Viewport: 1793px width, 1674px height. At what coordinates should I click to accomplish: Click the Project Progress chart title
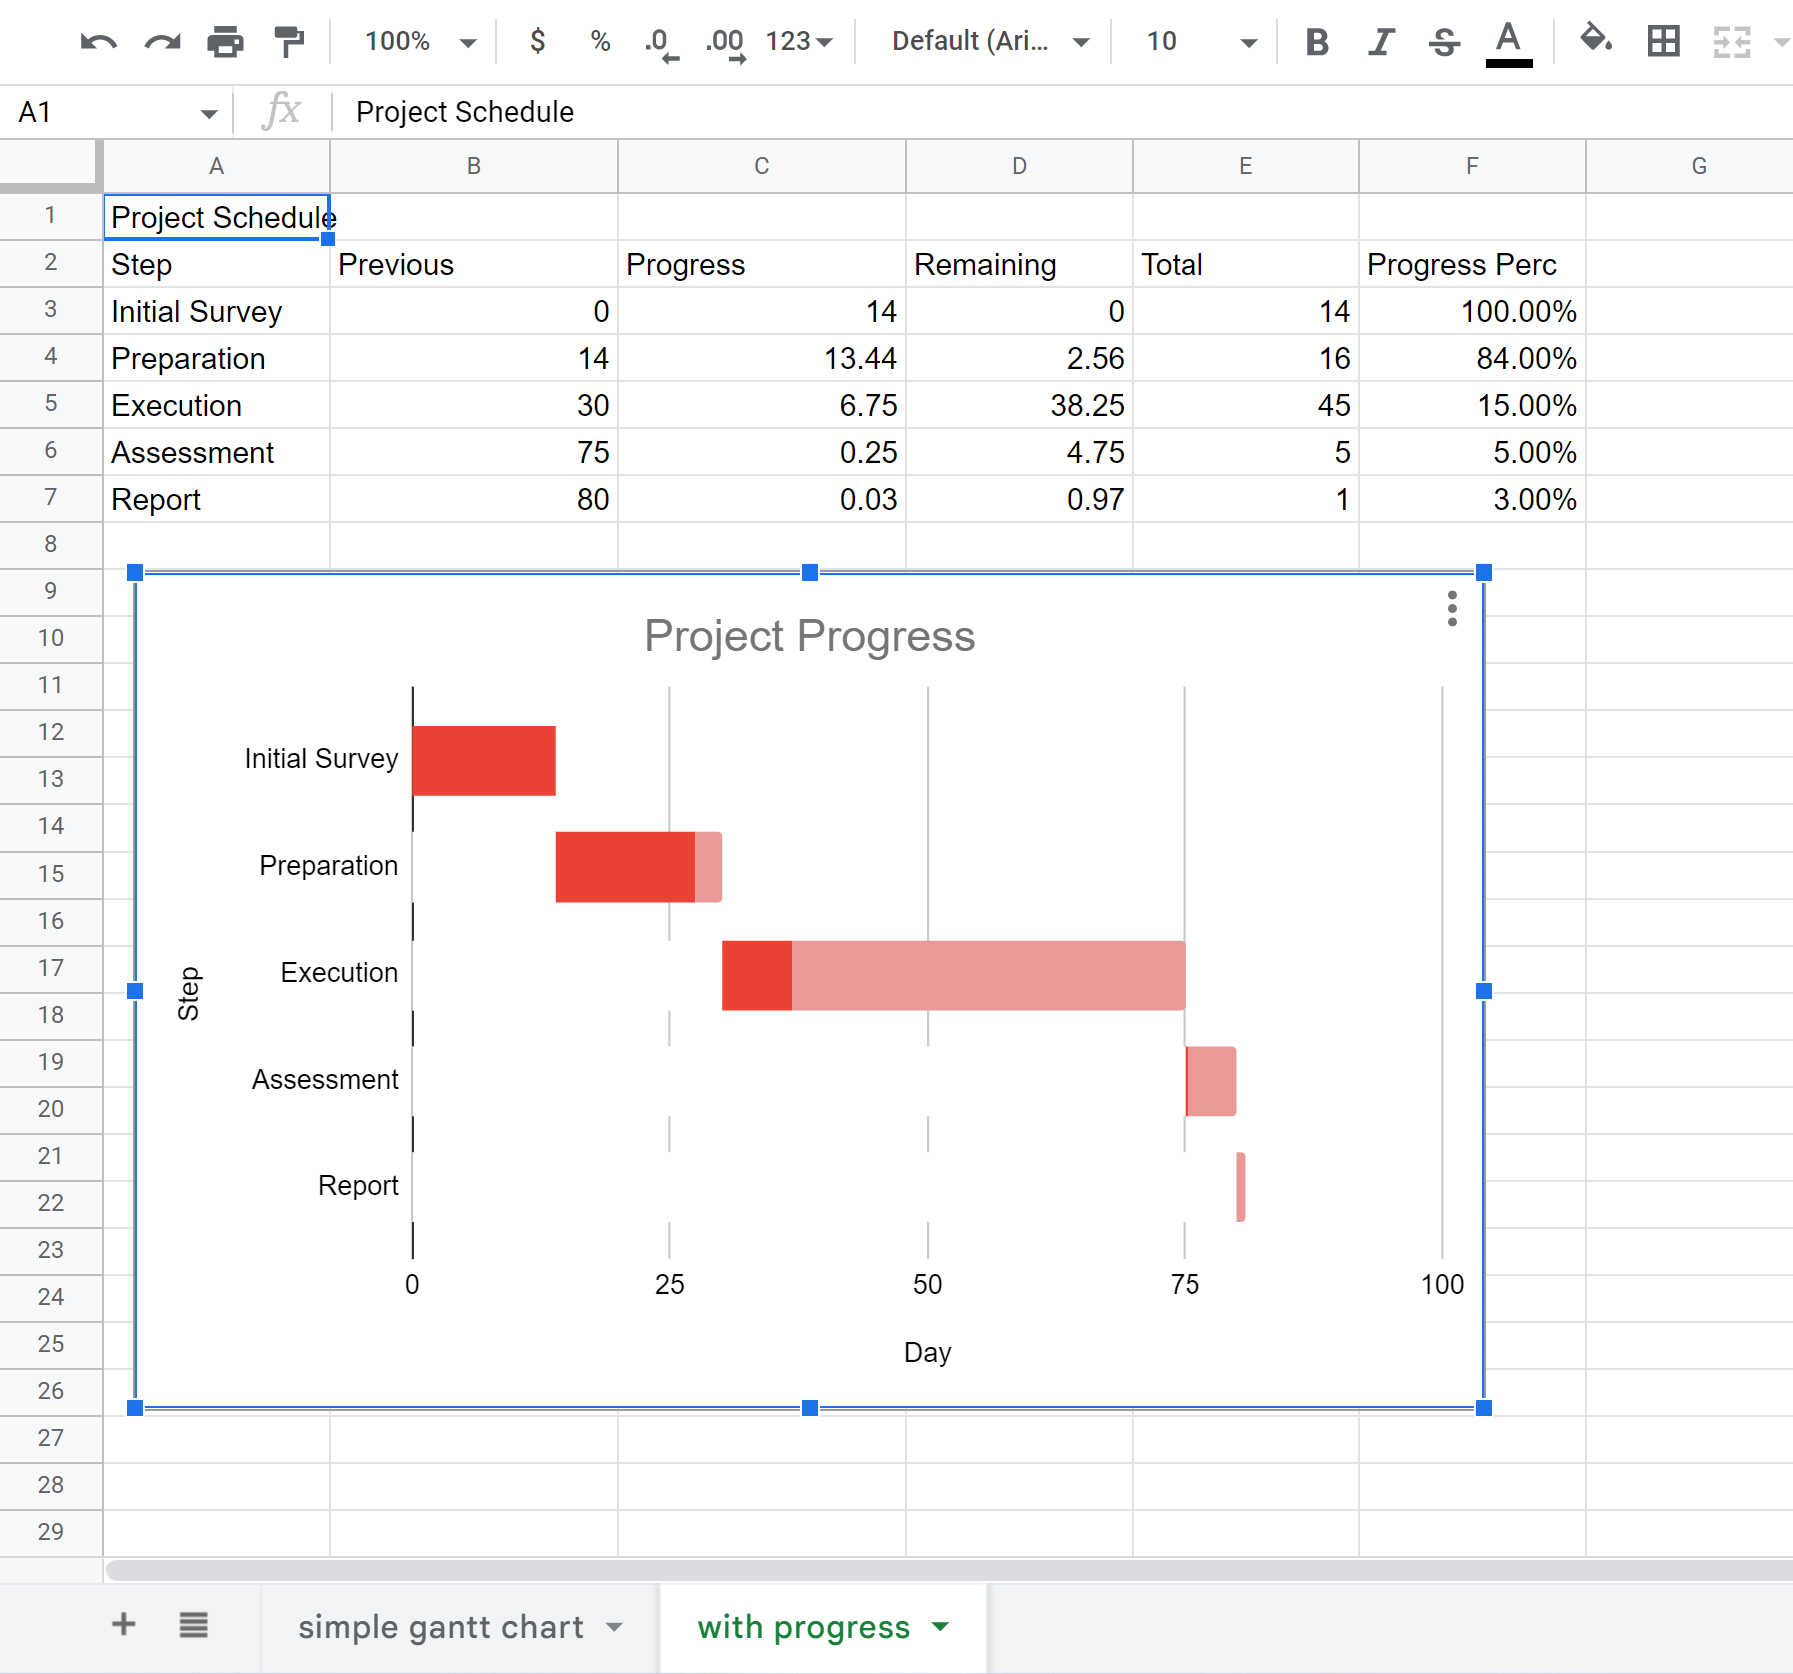tap(809, 636)
